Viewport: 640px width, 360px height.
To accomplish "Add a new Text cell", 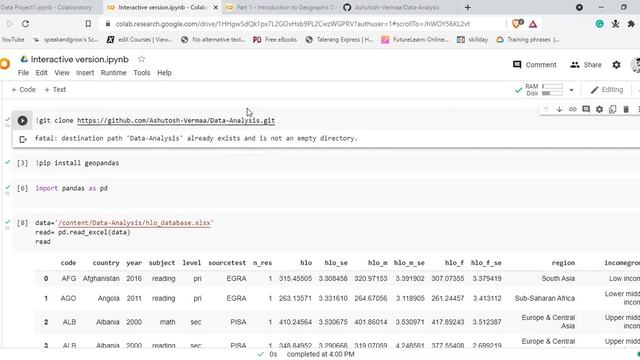I will click(x=55, y=89).
